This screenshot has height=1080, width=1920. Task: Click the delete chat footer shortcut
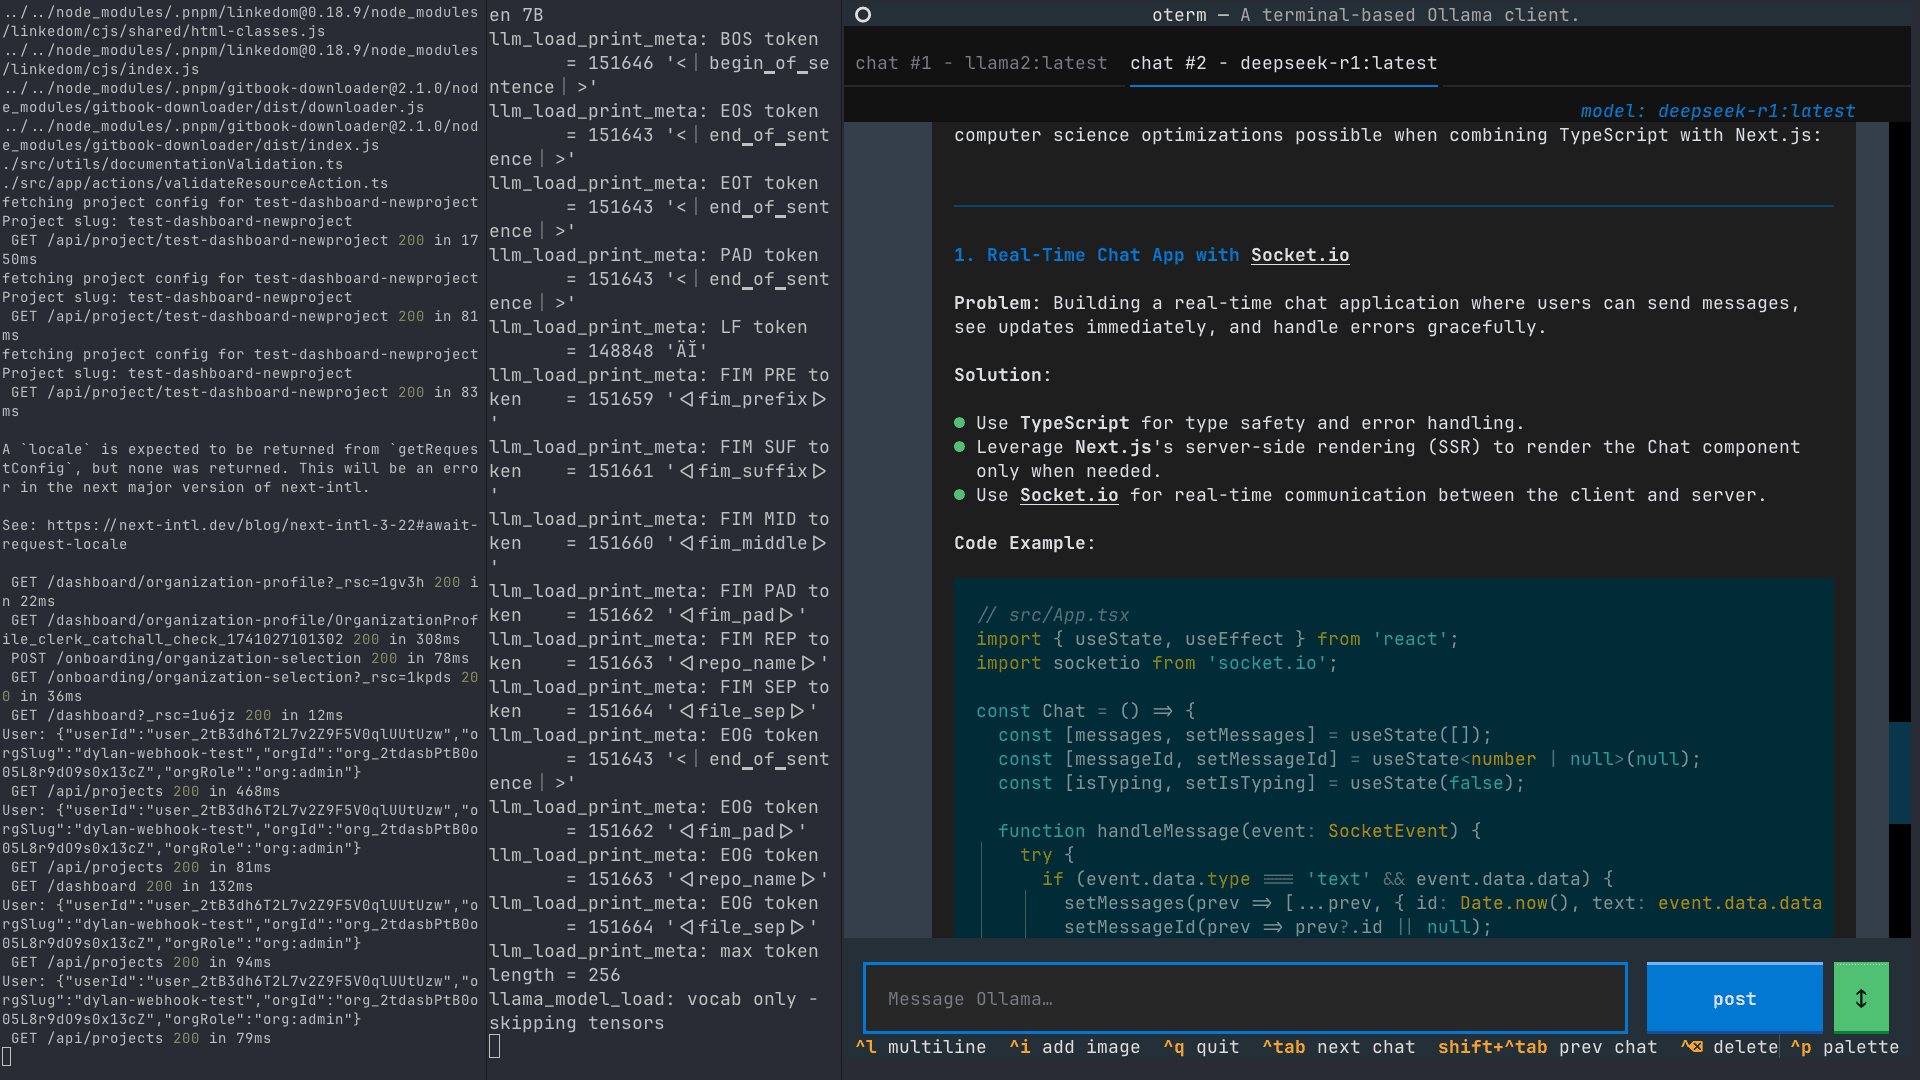(1728, 1047)
